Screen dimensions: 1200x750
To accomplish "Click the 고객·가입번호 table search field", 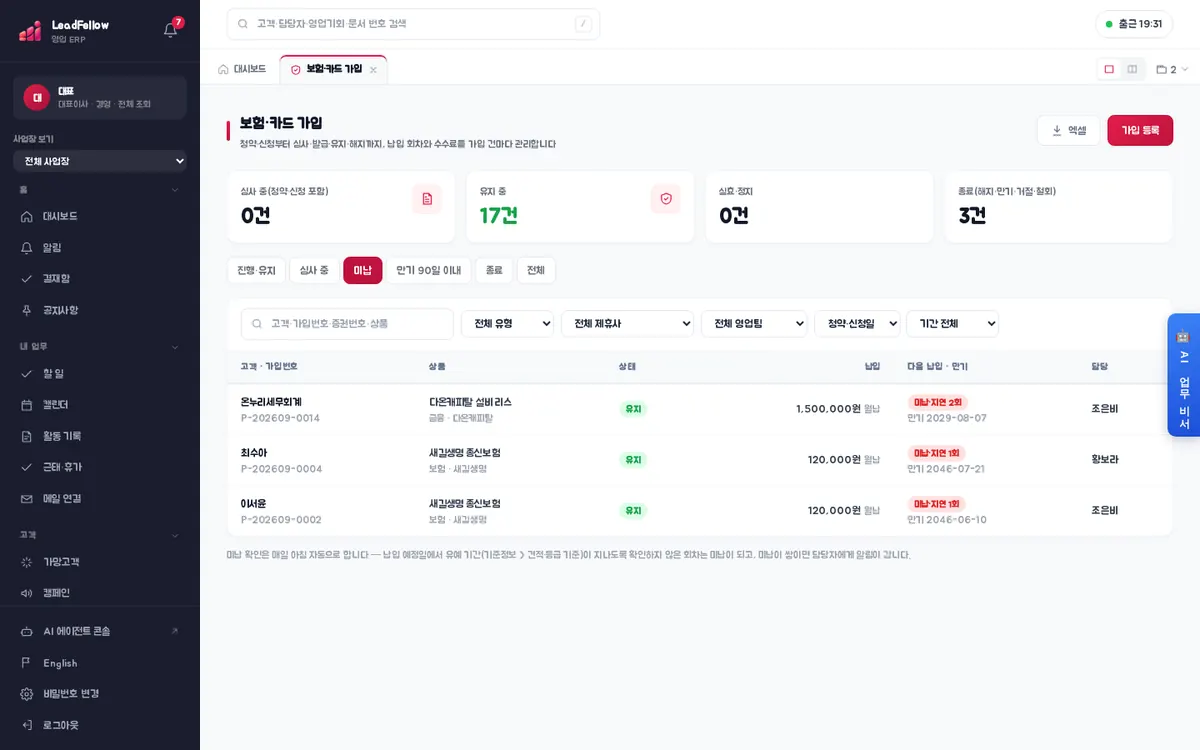I will 347,324.
